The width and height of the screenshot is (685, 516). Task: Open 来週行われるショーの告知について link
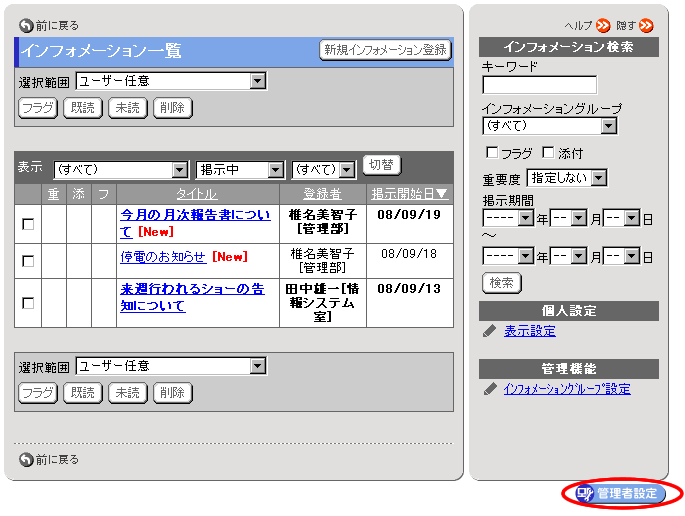click(x=192, y=297)
